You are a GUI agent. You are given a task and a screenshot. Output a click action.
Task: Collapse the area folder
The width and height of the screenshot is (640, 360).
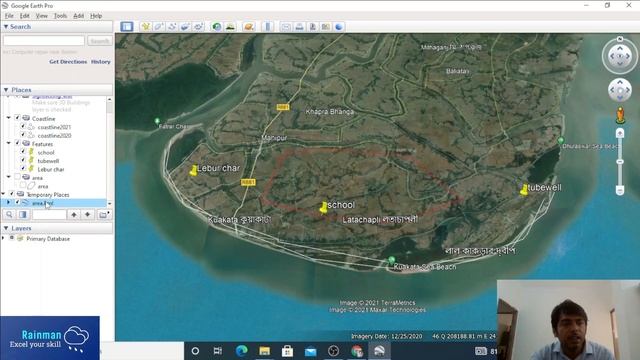click(9, 177)
